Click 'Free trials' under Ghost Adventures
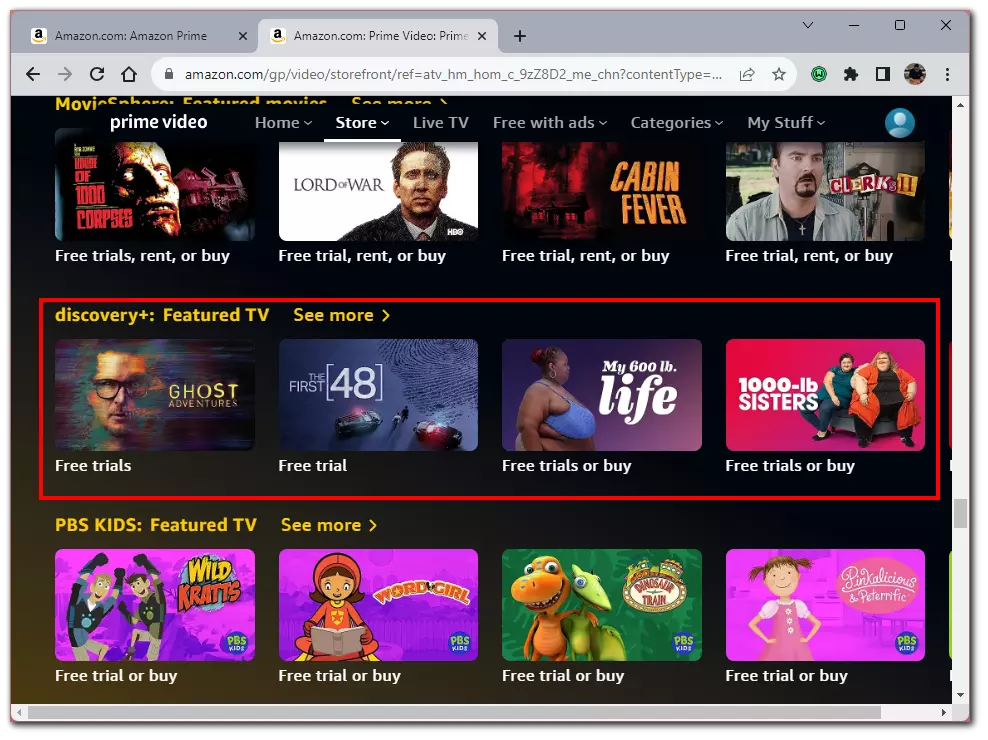 93,466
